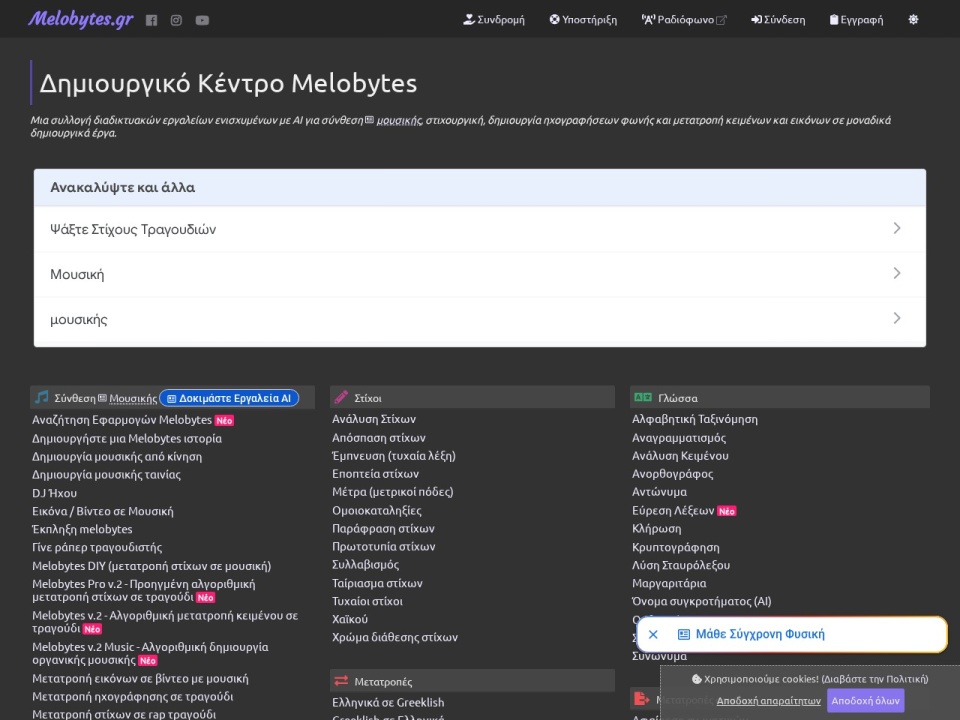Expand the Ψάξτε Στίχους Τραγουδιών chevron
This screenshot has height=720, width=960.
pyautogui.click(x=897, y=228)
